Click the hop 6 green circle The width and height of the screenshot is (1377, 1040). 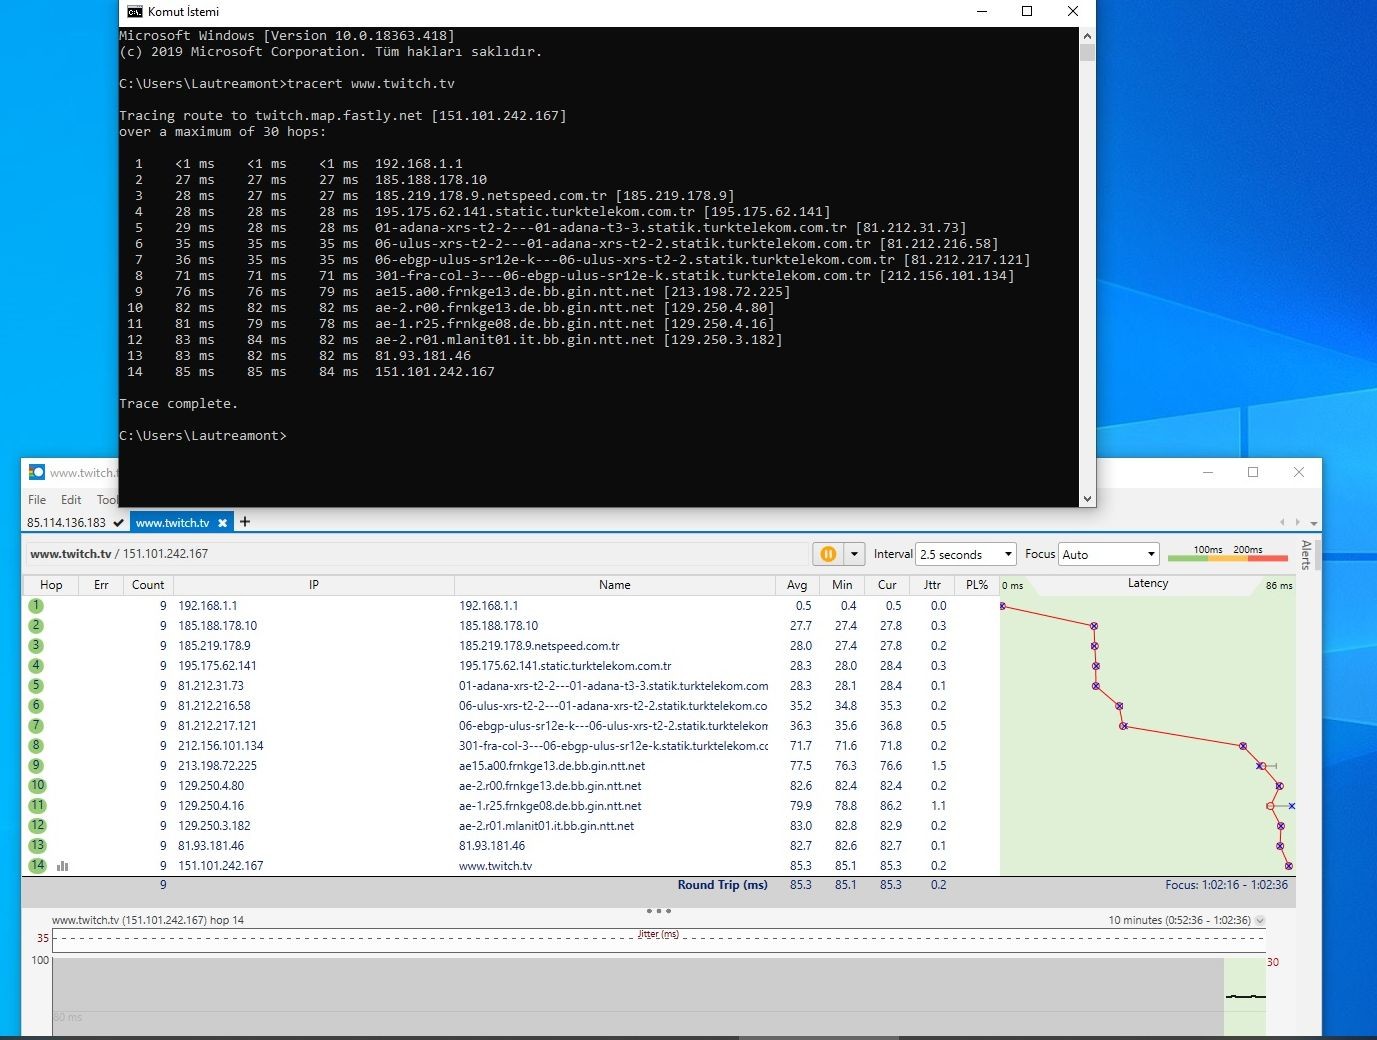[36, 706]
